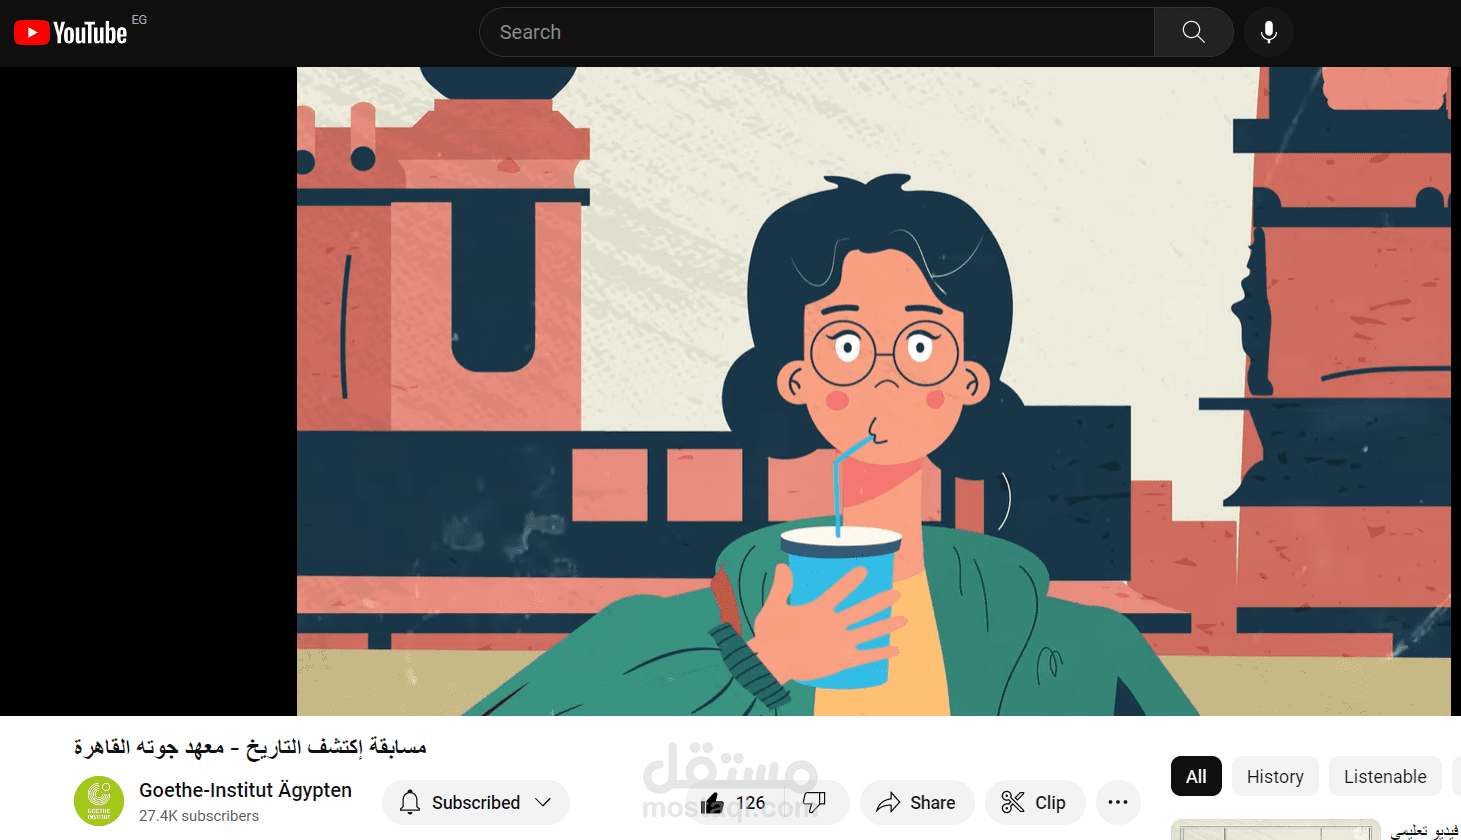Open the three-dot more actions menu

coord(1118,802)
